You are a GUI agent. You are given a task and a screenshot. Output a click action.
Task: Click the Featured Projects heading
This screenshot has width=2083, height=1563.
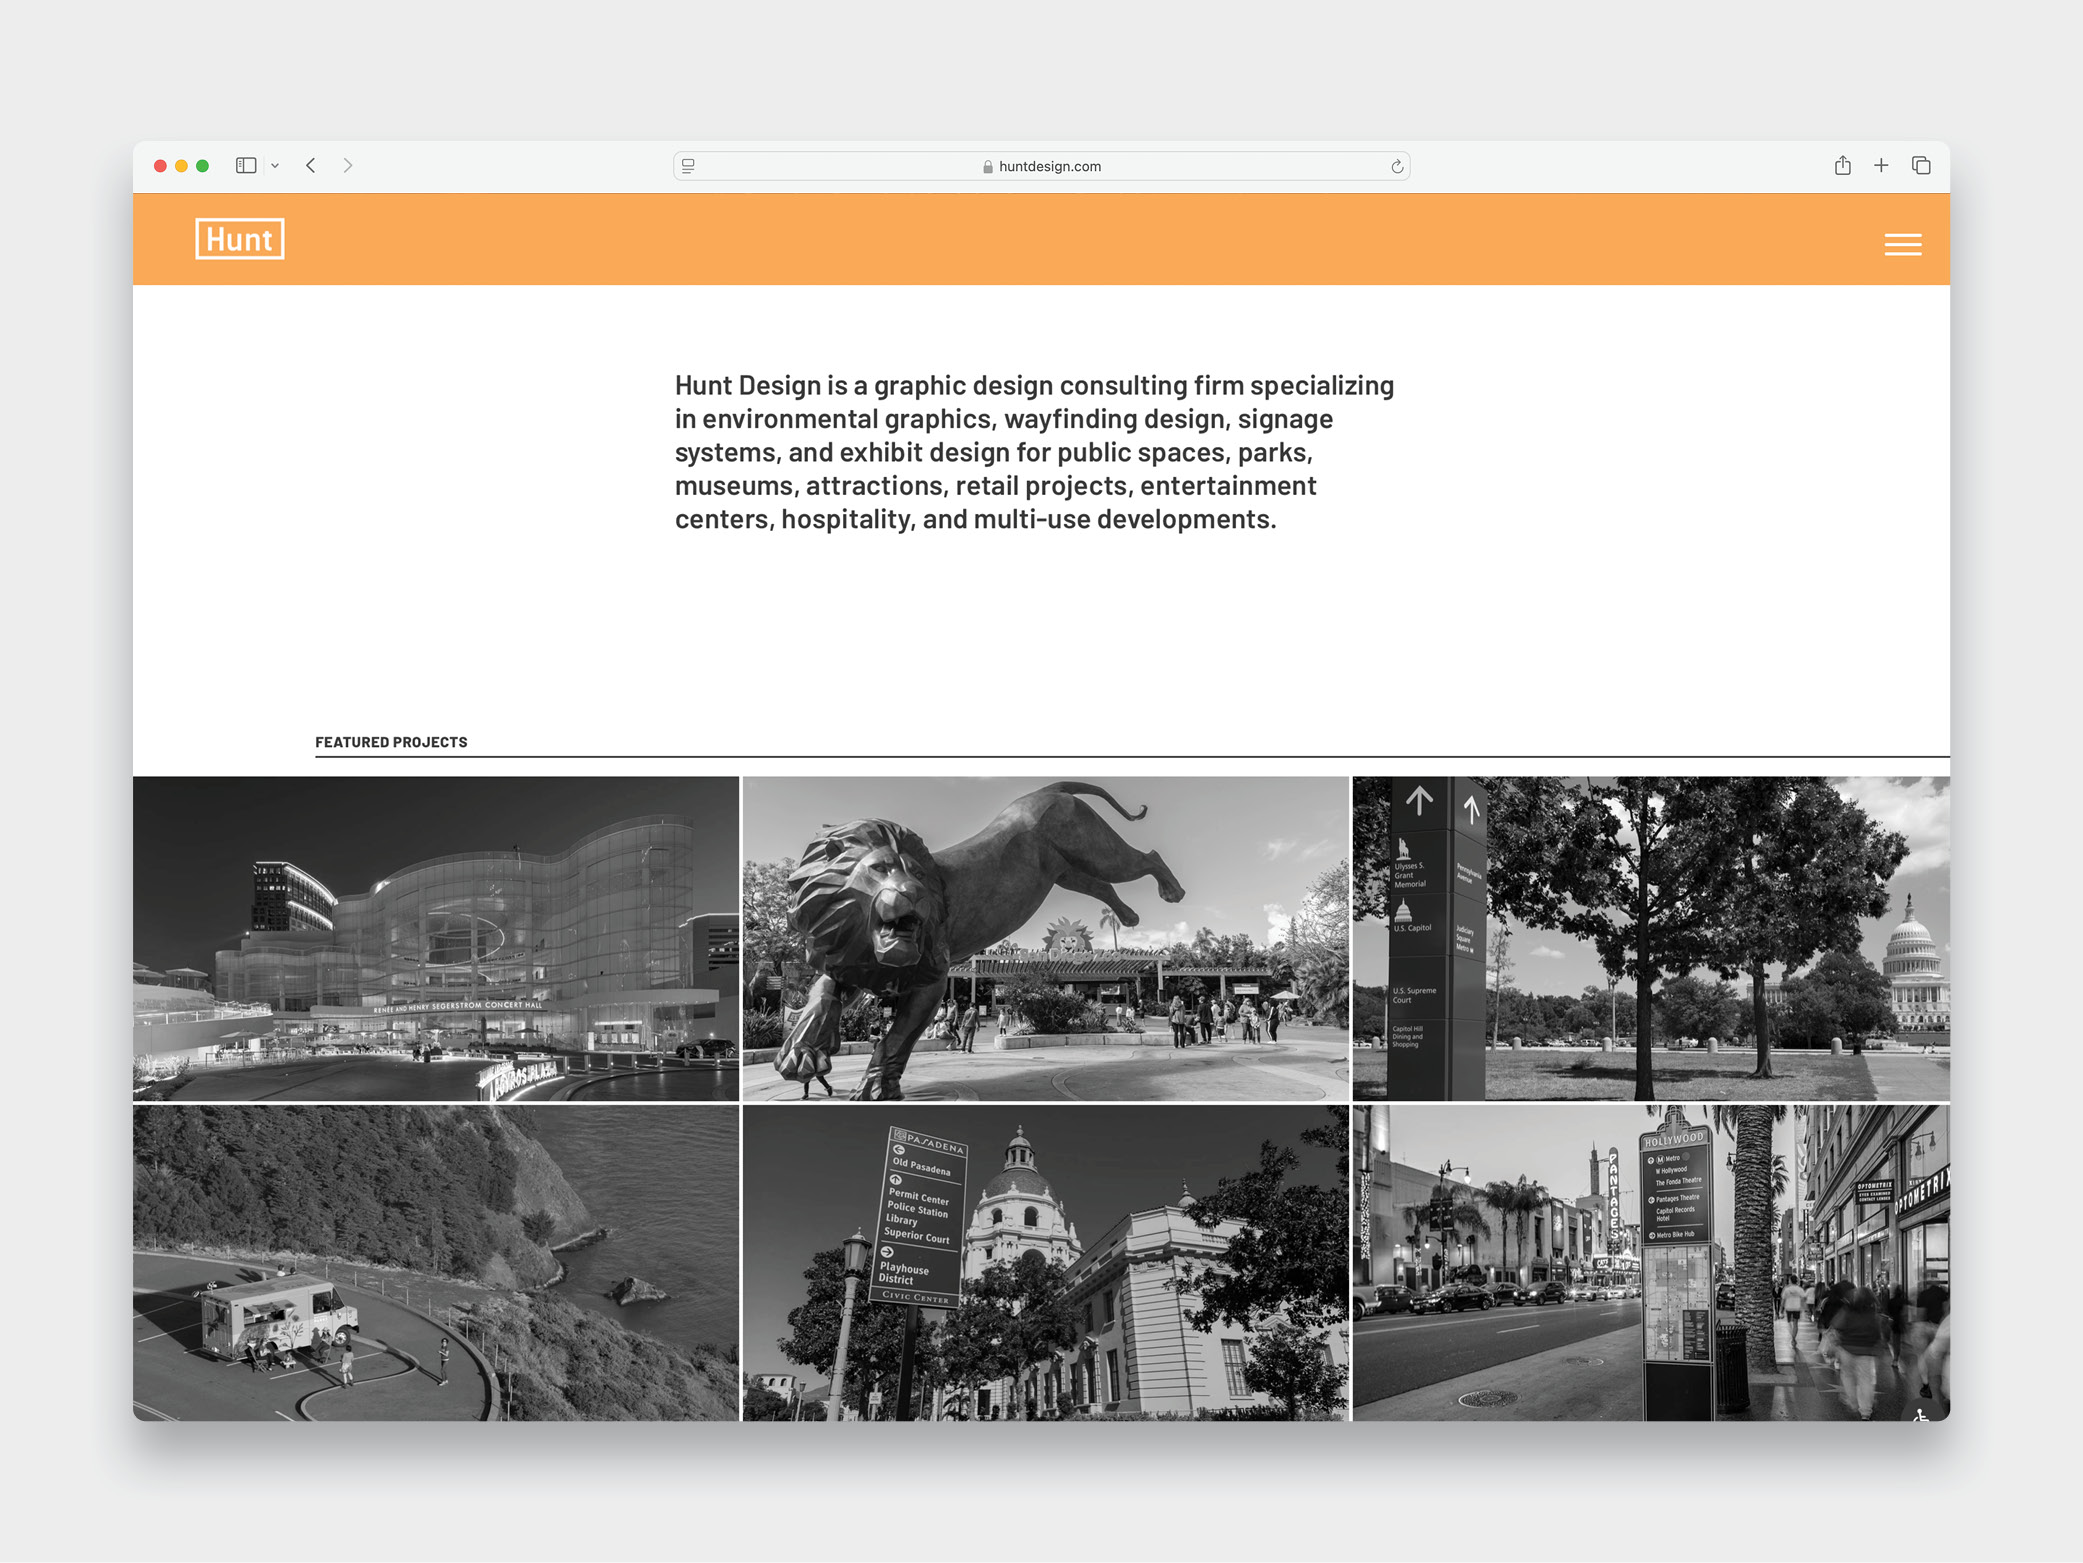tap(391, 742)
